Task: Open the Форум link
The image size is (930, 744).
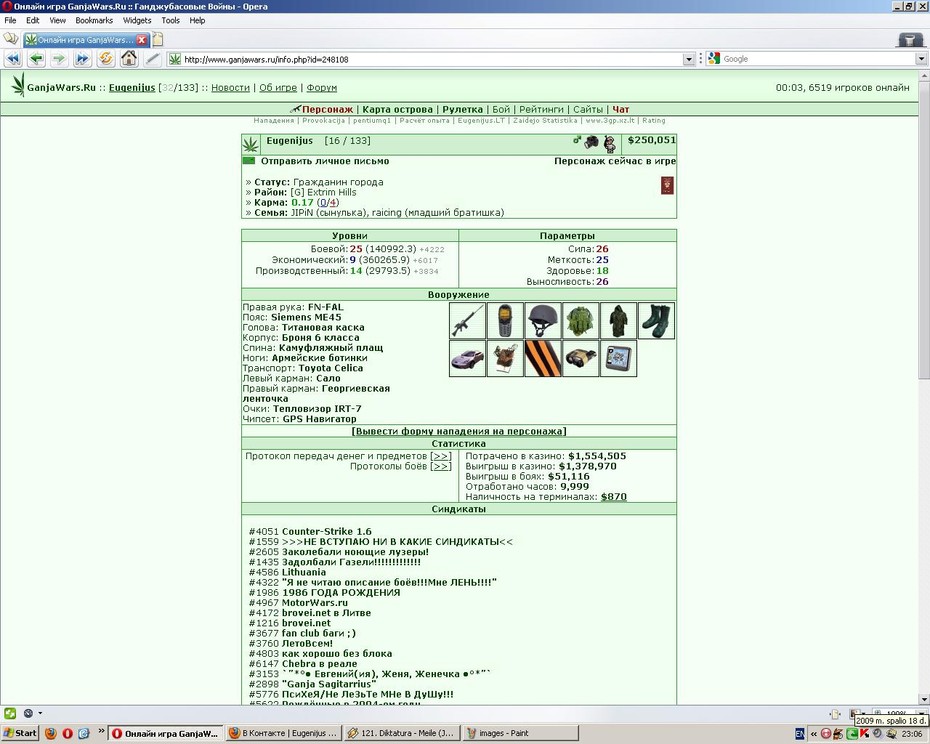Action: [321, 88]
